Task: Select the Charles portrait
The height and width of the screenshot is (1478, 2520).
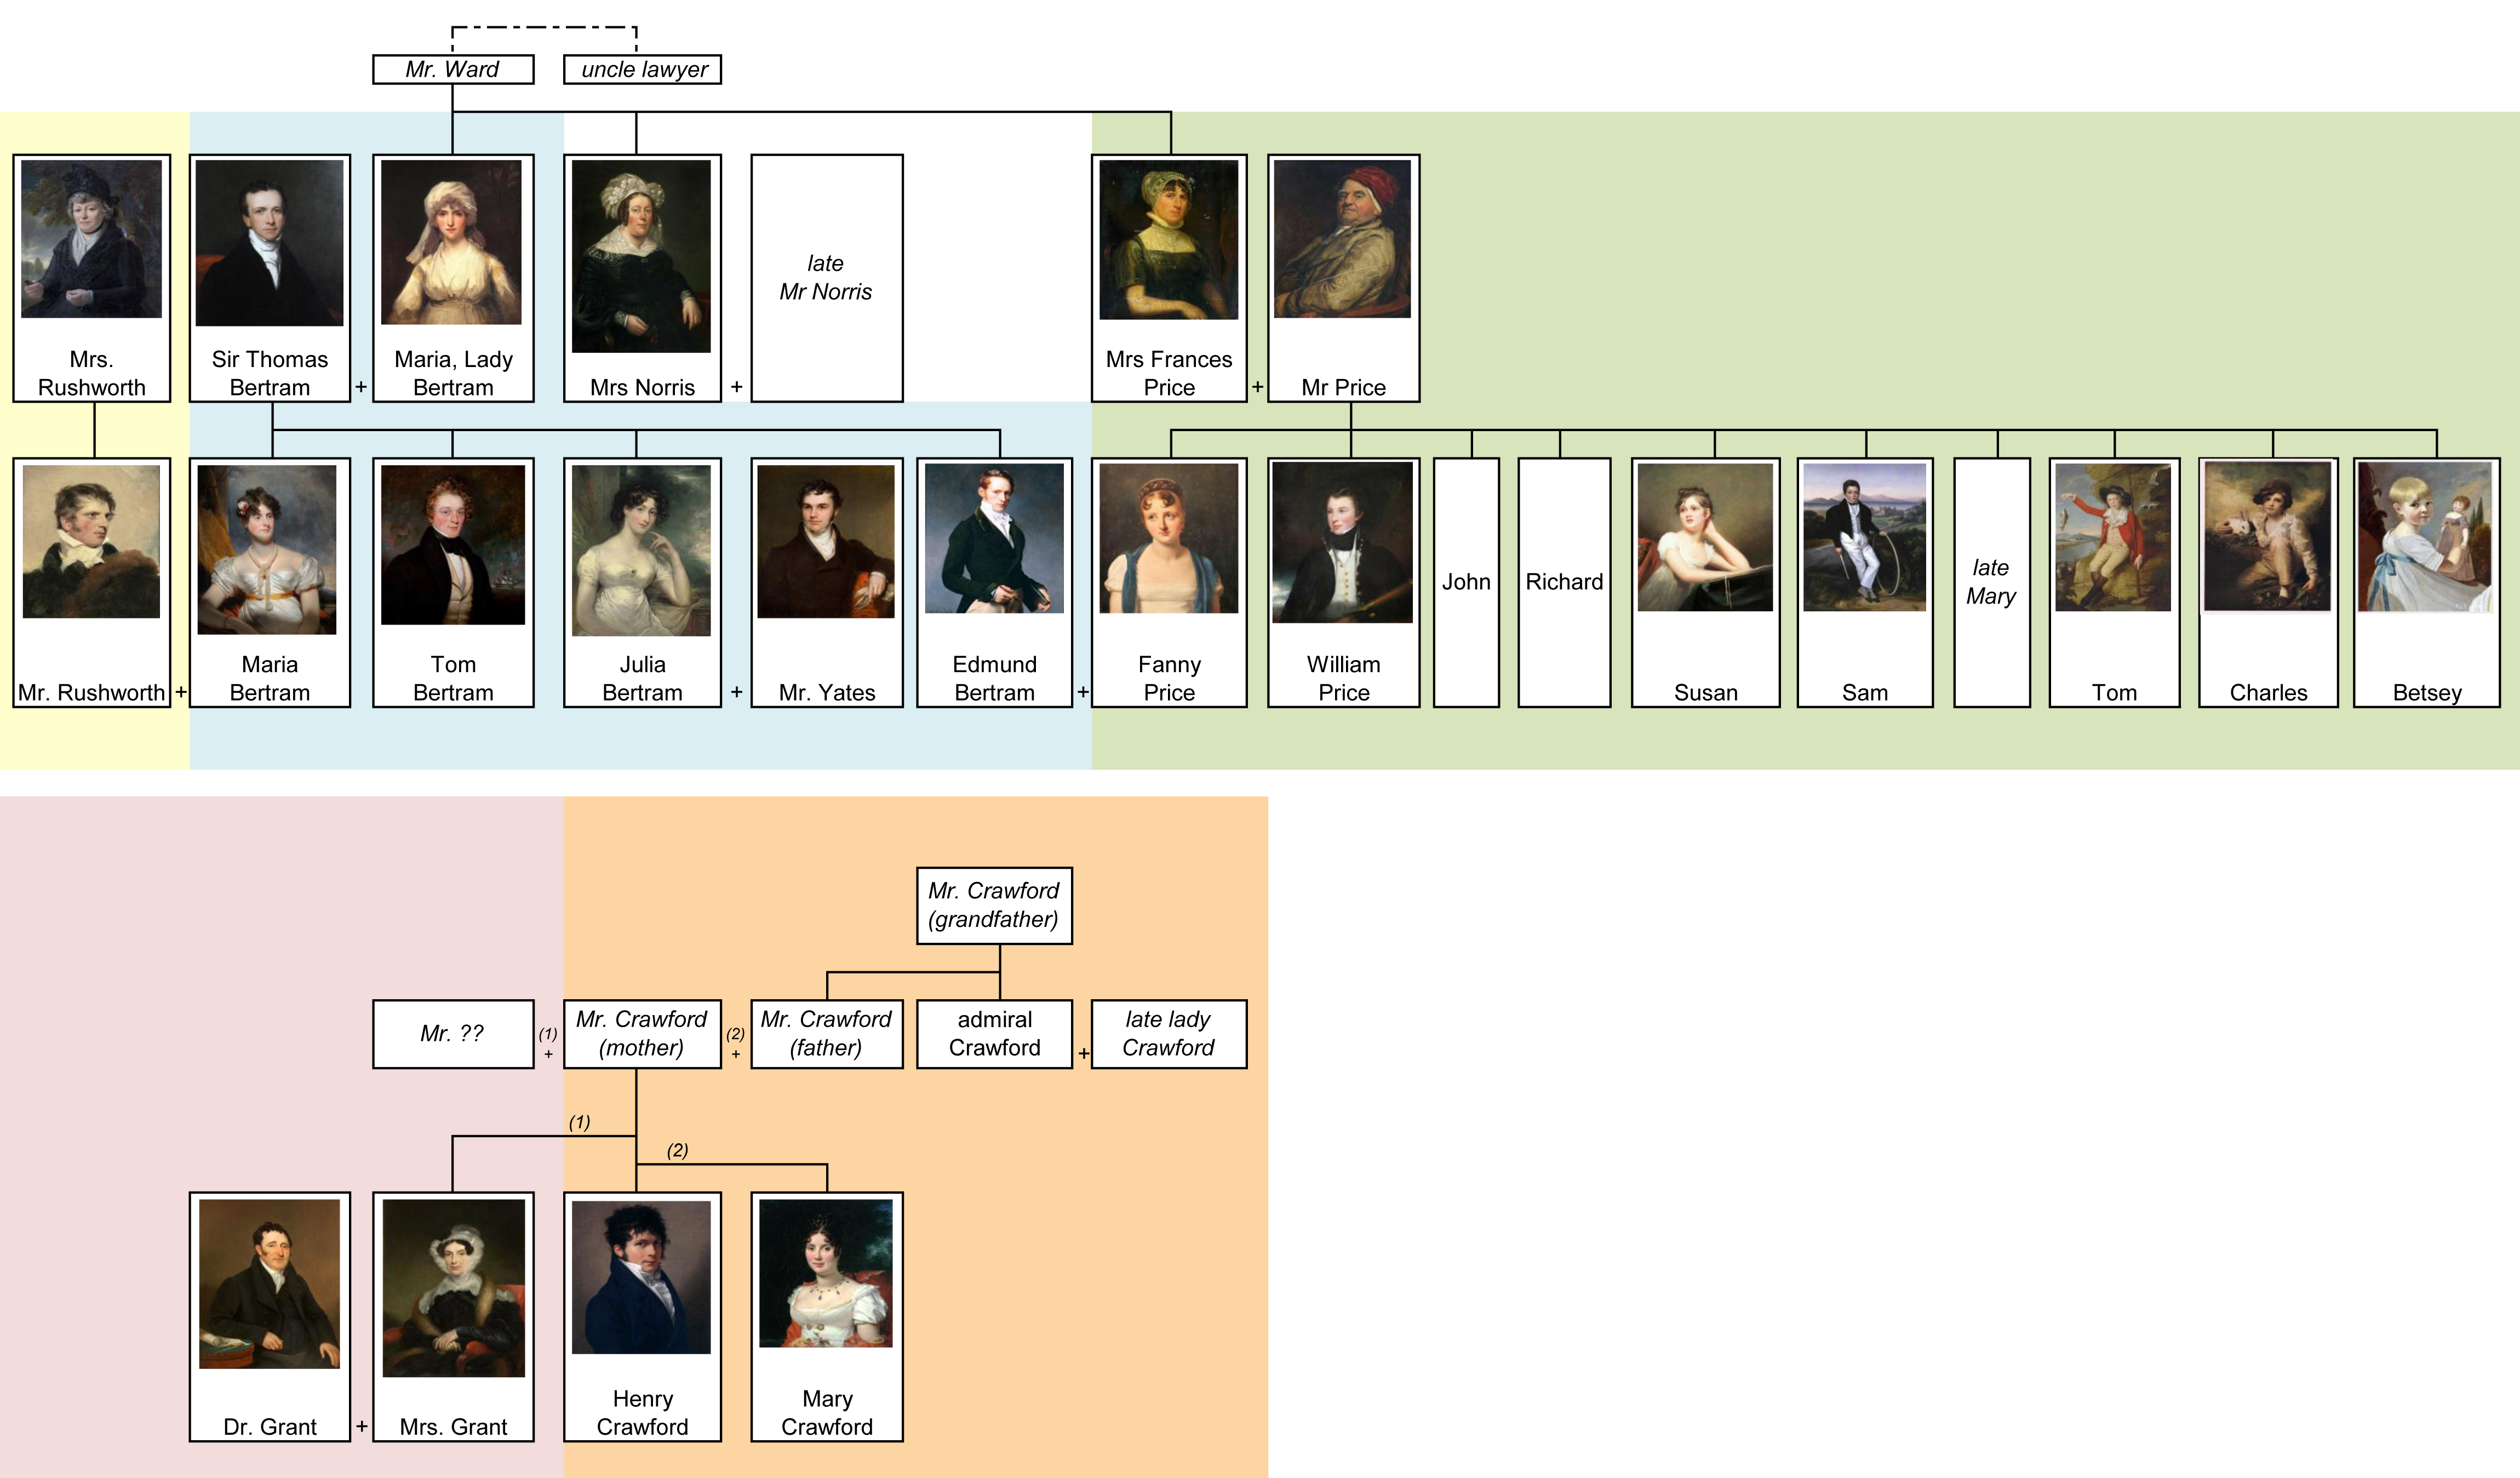Action: 2268,536
